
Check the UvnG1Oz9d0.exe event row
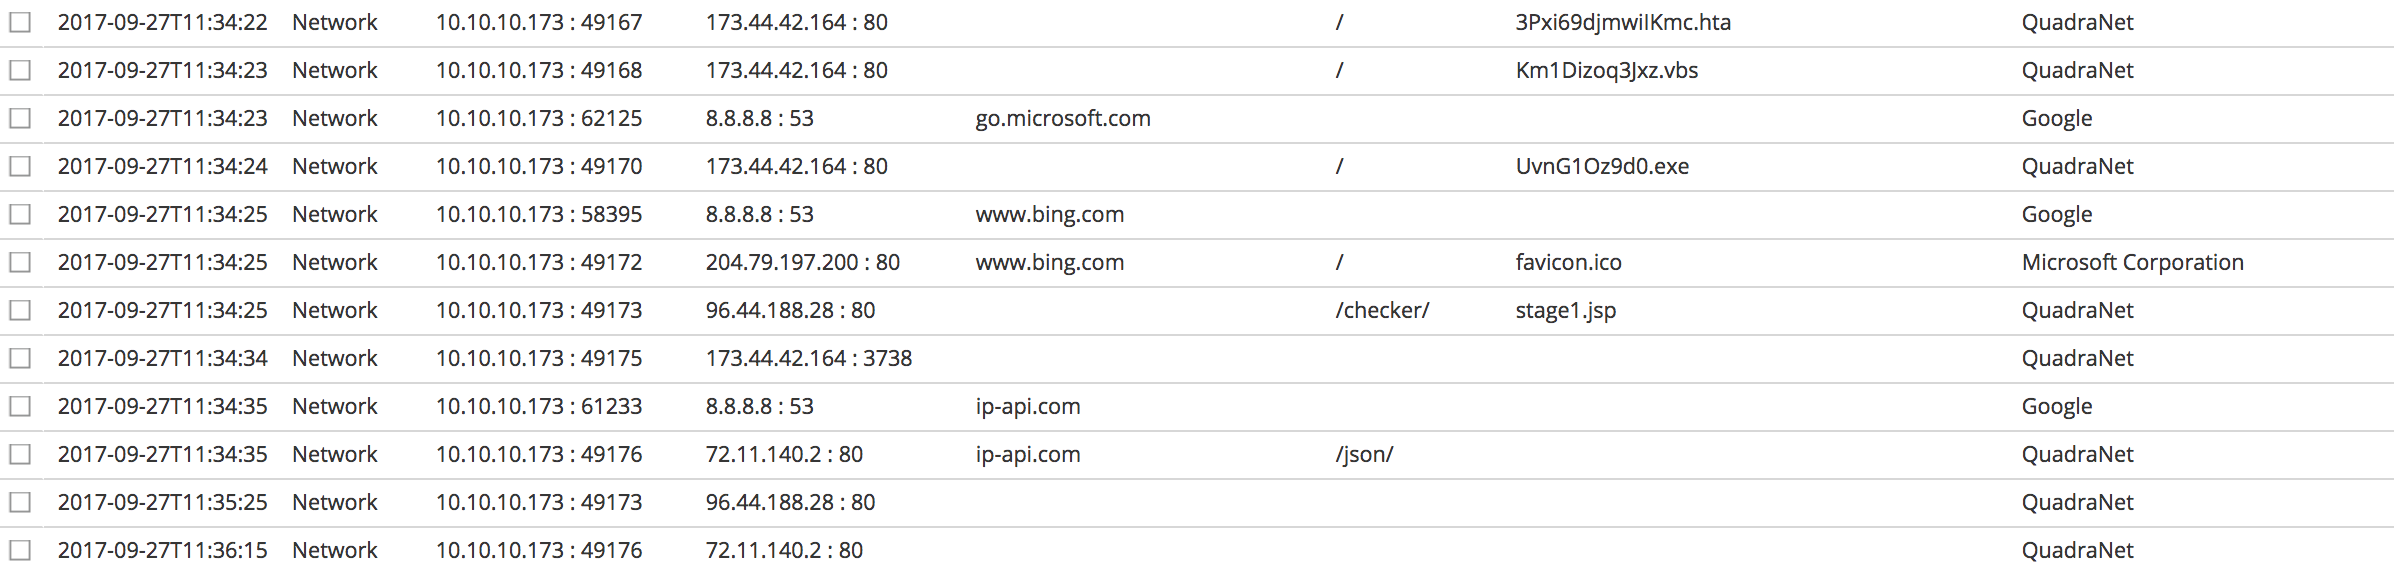(20, 166)
